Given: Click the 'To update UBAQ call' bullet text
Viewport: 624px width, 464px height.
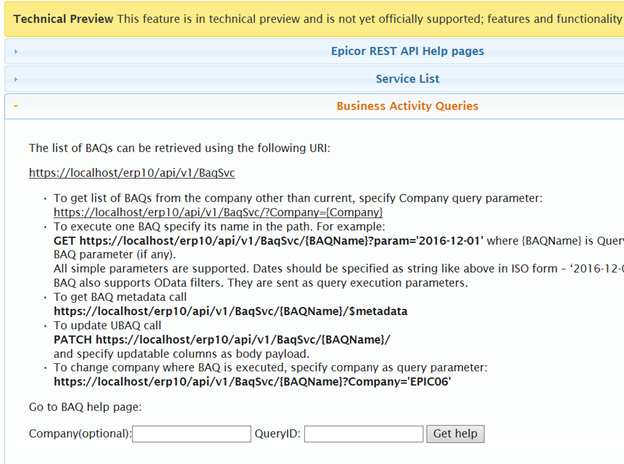Looking at the screenshot, I should [107, 326].
